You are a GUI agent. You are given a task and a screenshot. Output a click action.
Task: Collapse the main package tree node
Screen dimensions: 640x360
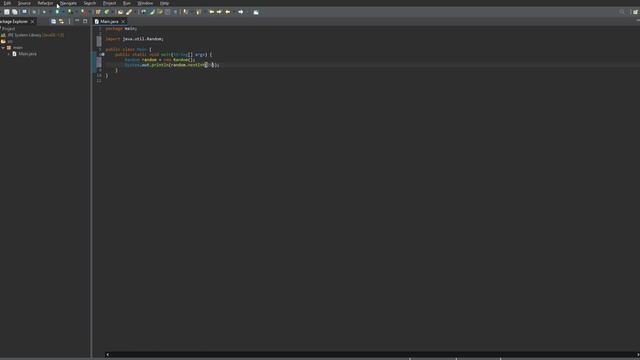point(3,48)
